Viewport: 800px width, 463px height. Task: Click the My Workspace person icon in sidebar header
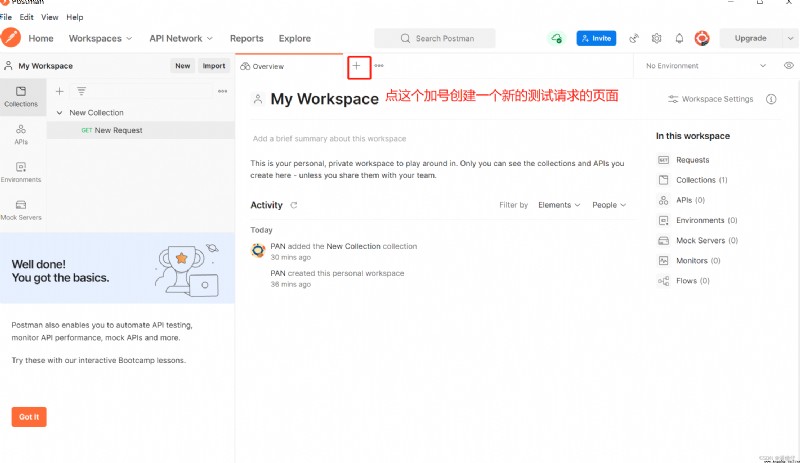click(x=8, y=66)
